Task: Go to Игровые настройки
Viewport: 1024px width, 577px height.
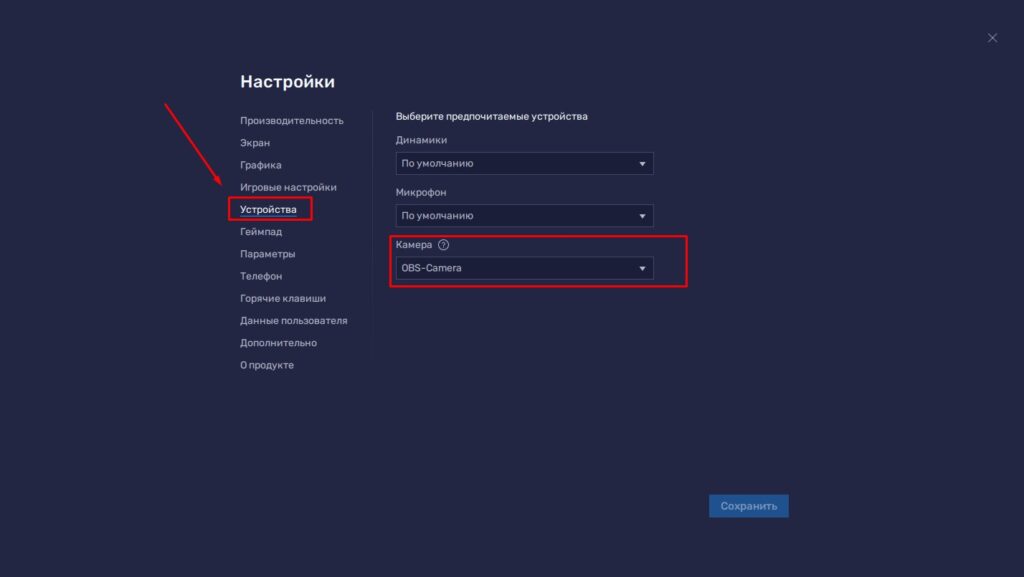Action: pos(288,187)
